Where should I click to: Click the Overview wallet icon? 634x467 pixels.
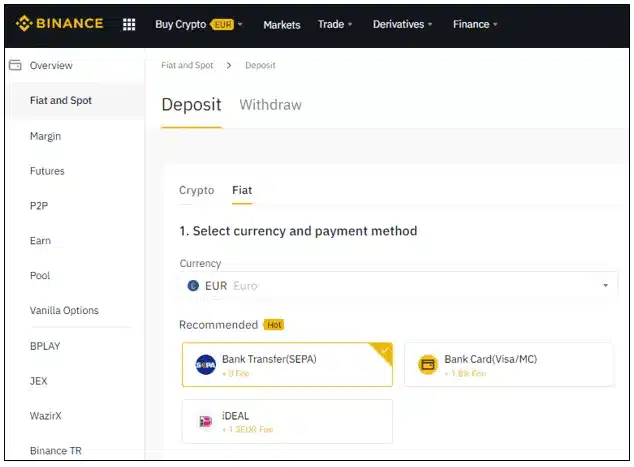pyautogui.click(x=15, y=65)
